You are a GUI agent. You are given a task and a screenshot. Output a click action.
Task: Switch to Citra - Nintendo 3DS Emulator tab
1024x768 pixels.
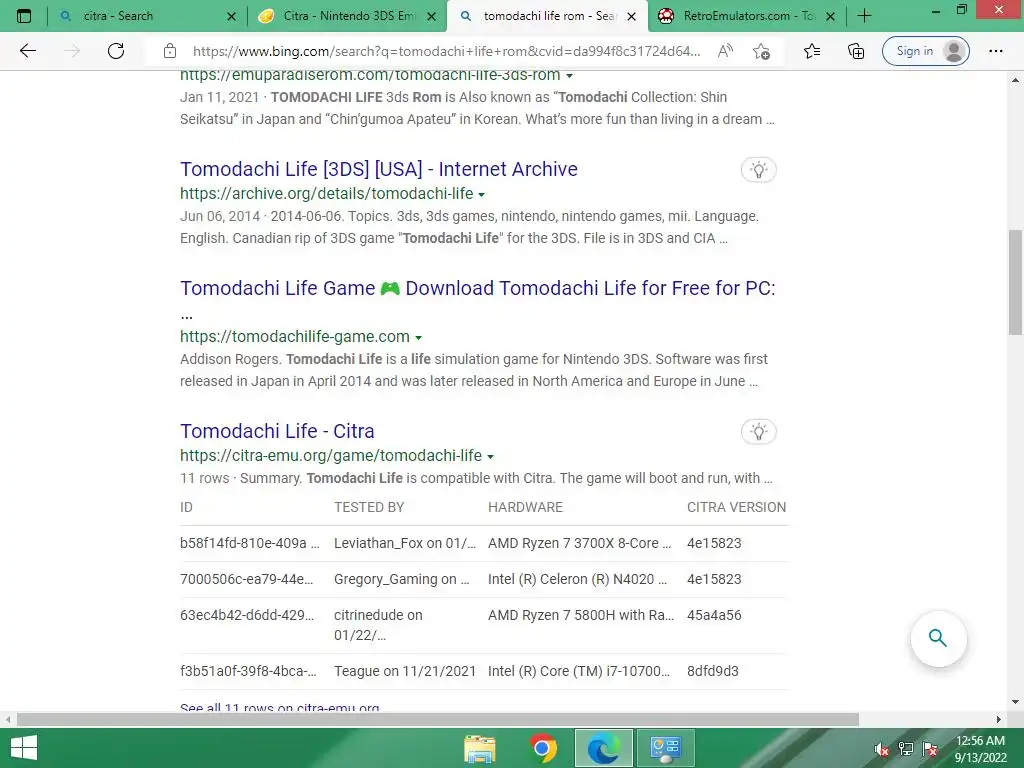point(346,16)
